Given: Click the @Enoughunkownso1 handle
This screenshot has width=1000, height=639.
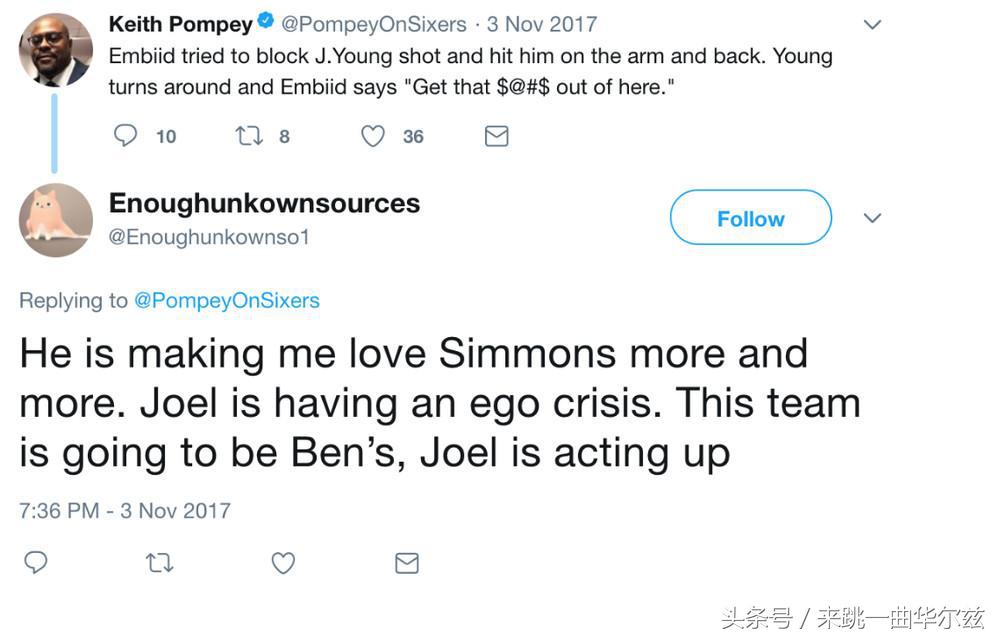Looking at the screenshot, I should [209, 237].
